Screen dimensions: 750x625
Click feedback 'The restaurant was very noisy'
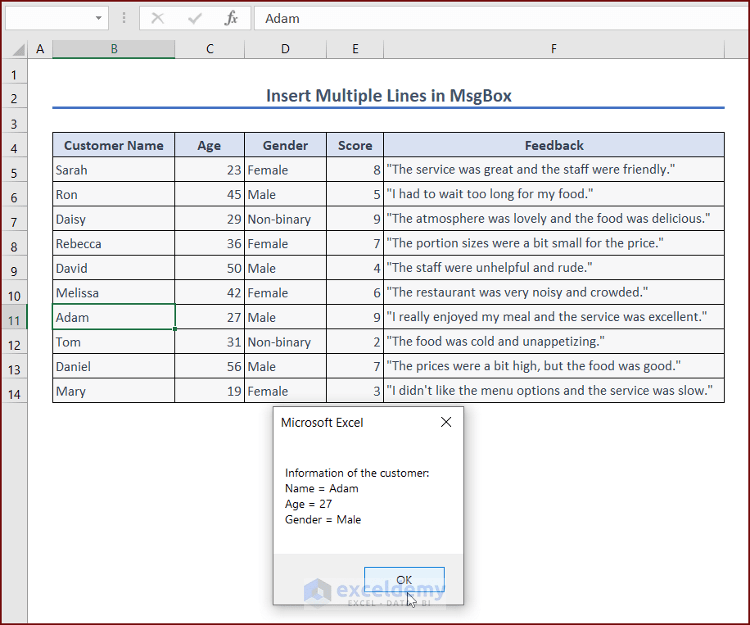click(x=554, y=293)
